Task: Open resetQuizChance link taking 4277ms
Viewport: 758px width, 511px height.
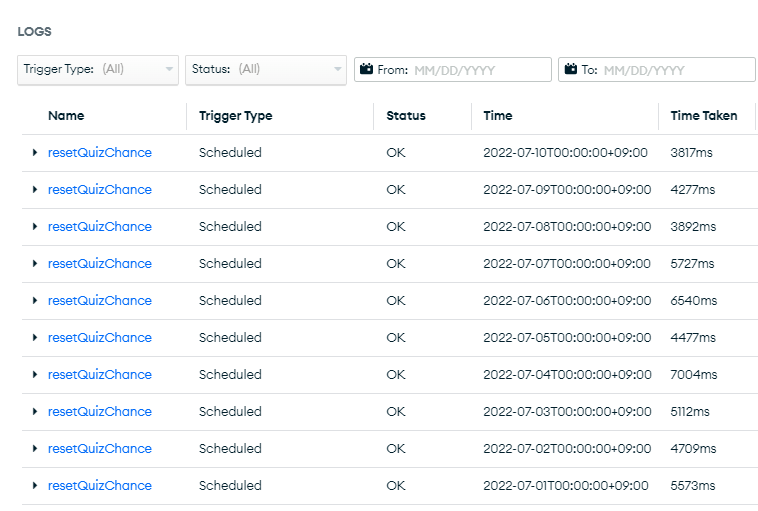Action: [100, 190]
